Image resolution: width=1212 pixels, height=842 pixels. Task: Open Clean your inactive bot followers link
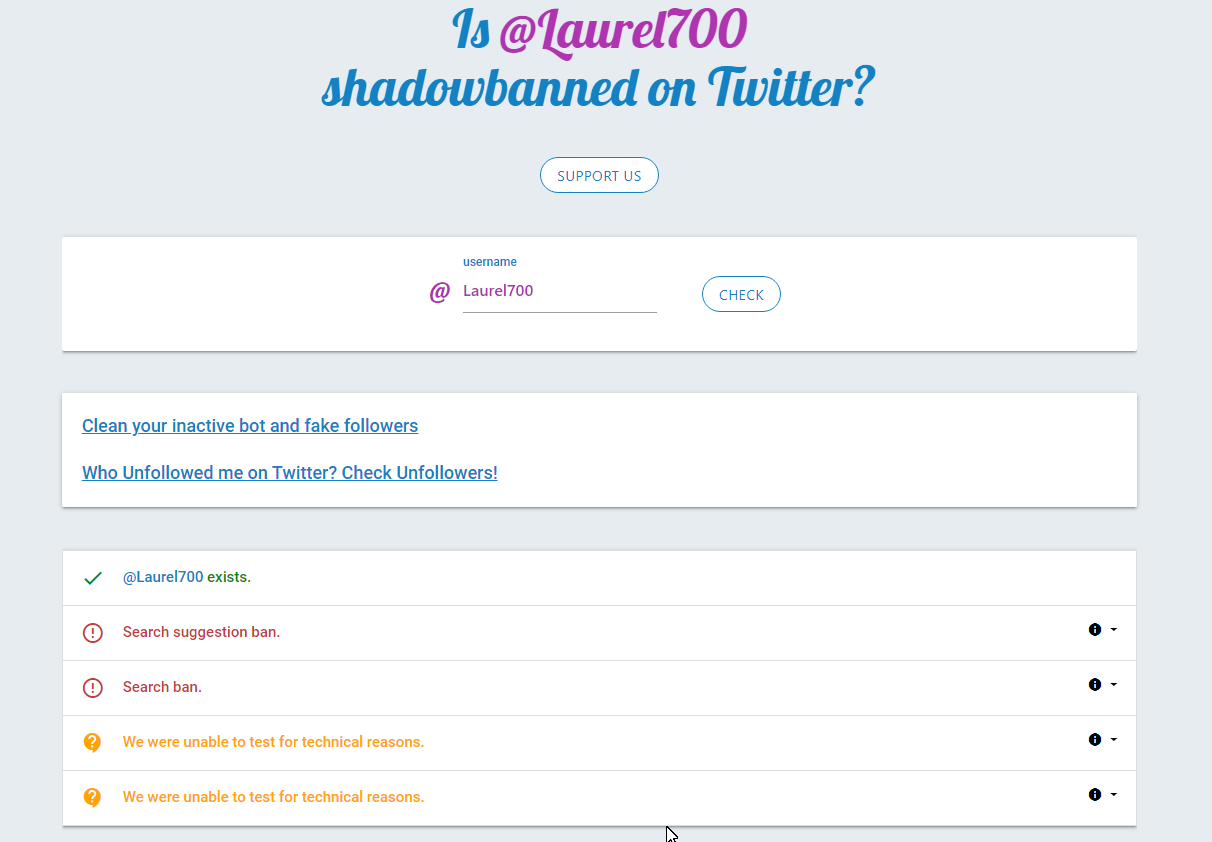pyautogui.click(x=250, y=426)
